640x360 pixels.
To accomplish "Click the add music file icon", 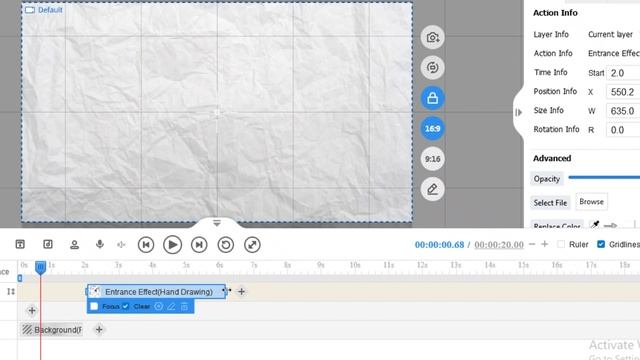I will tap(48, 244).
